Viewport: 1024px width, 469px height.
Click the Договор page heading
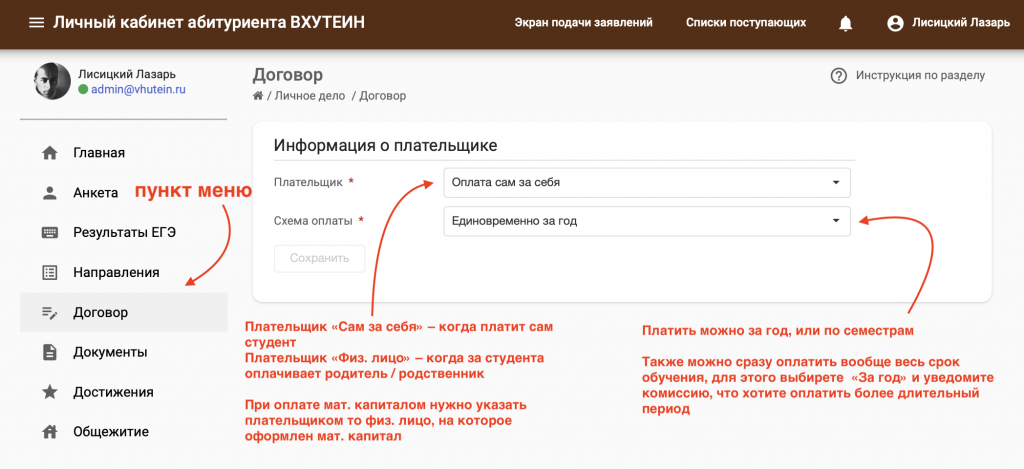pos(287,75)
